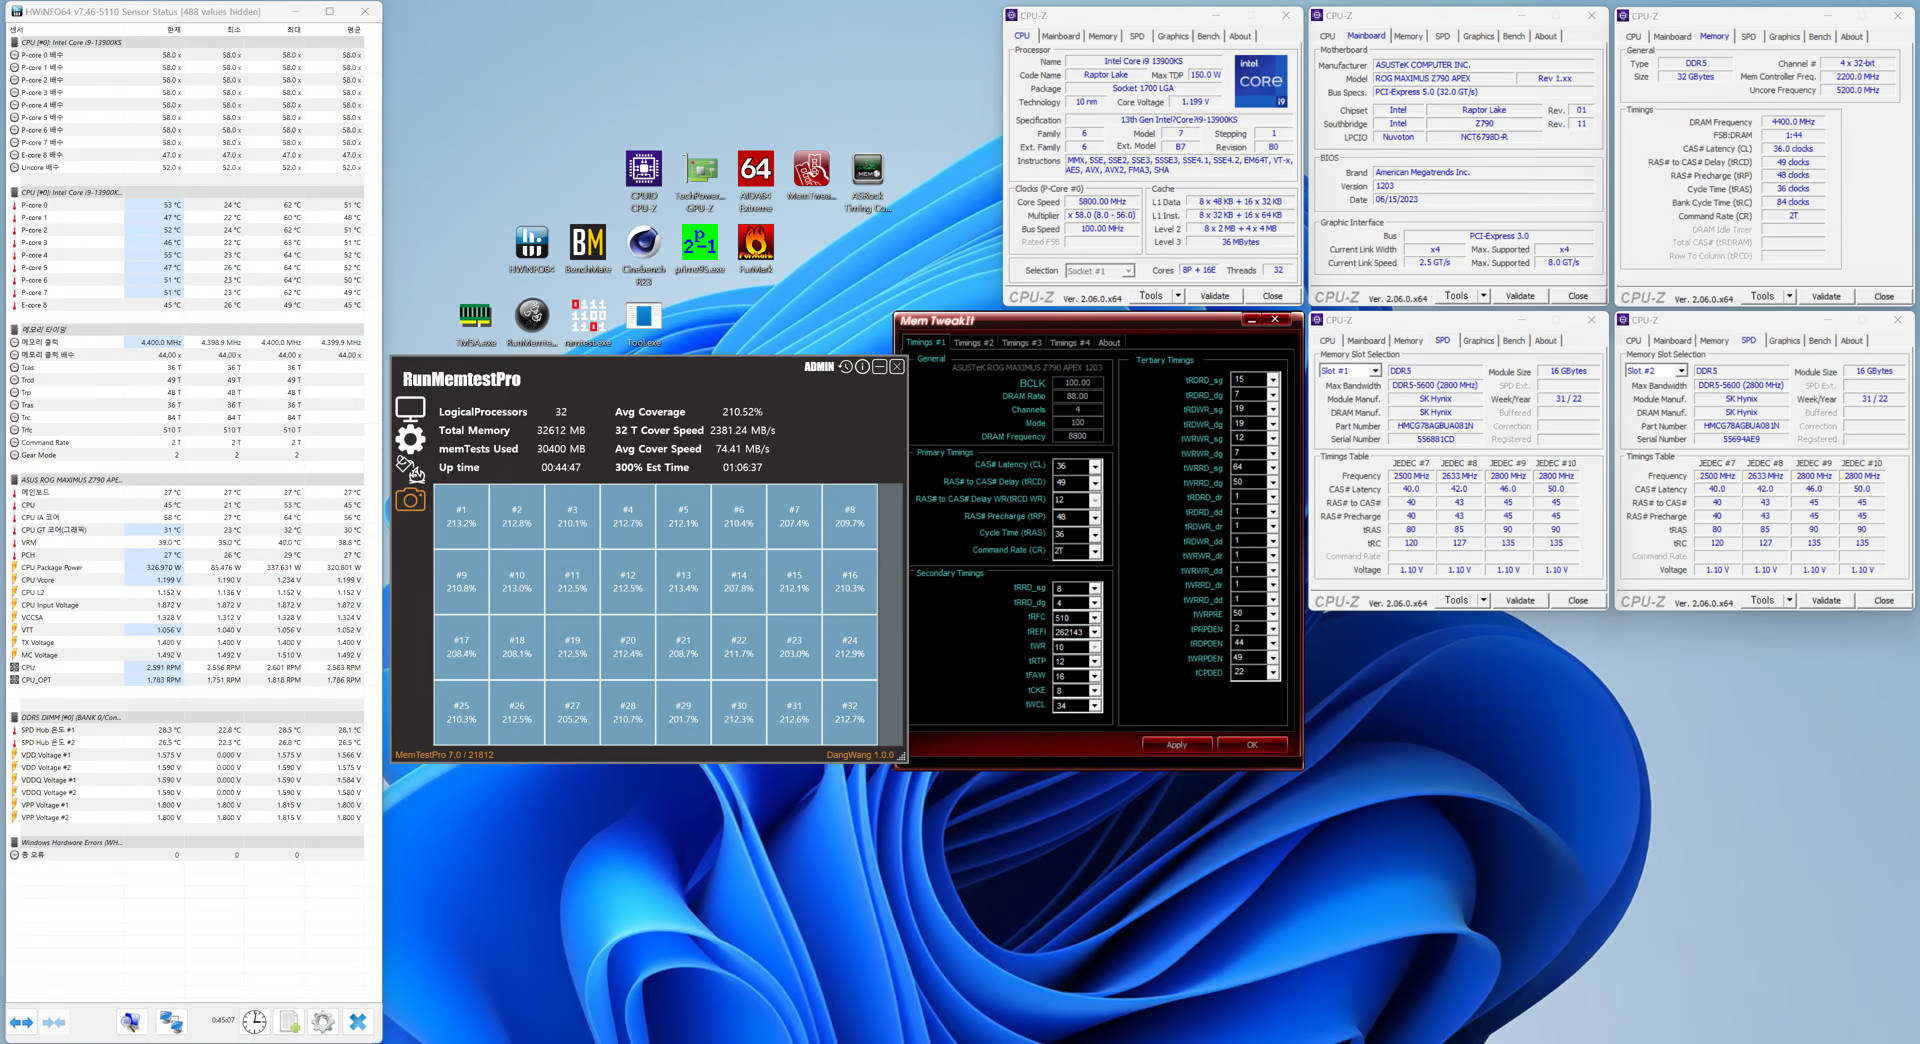The height and width of the screenshot is (1044, 1920).
Task: Open the memtest.exe desktop icon
Action: tap(587, 323)
